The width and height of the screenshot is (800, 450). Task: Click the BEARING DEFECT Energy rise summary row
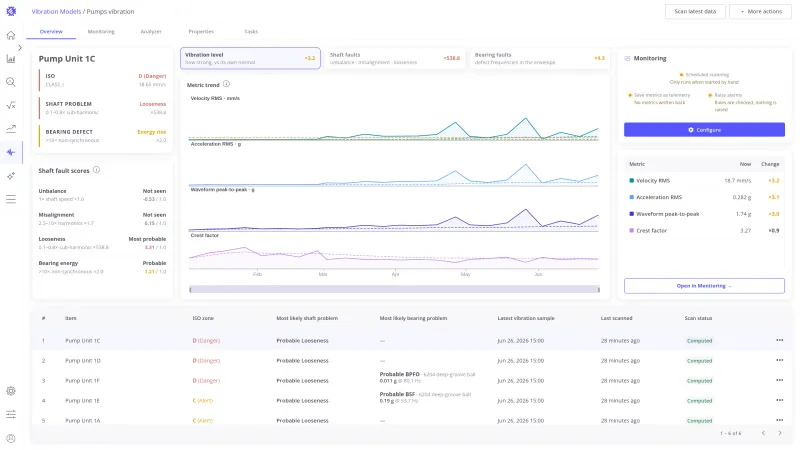(x=103, y=136)
